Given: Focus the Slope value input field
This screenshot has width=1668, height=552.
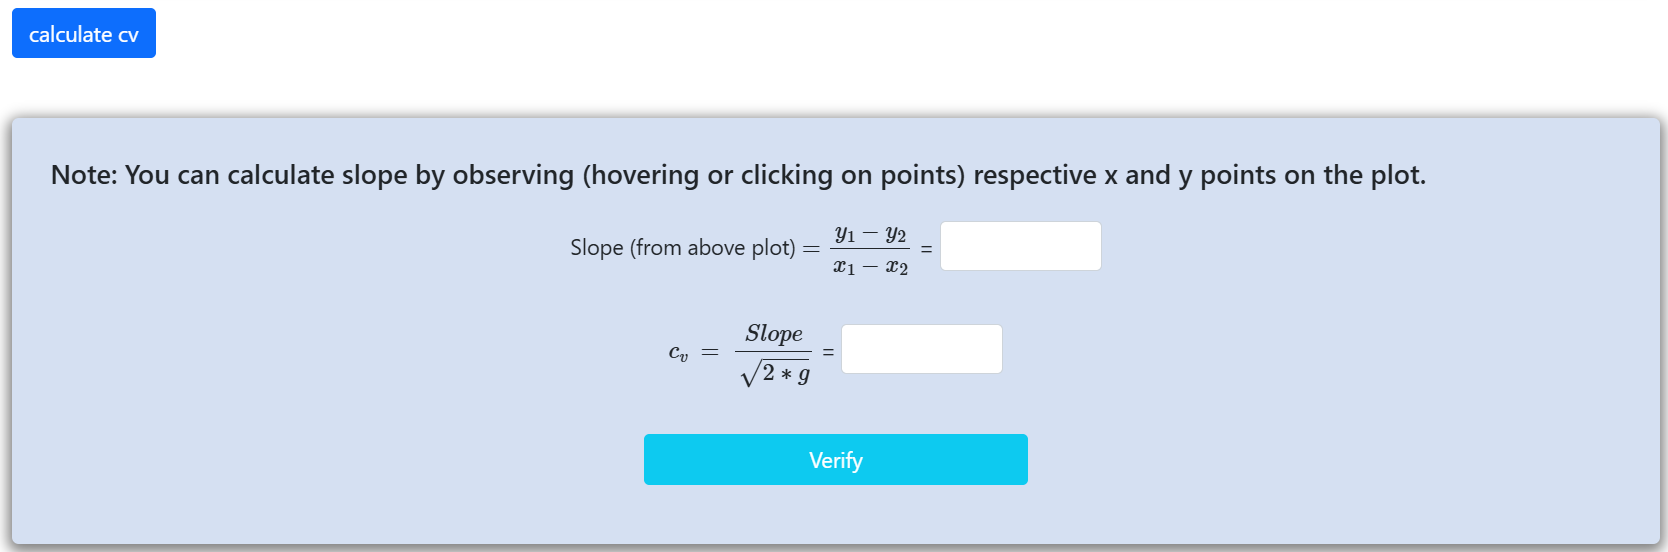Looking at the screenshot, I should coord(1020,246).
